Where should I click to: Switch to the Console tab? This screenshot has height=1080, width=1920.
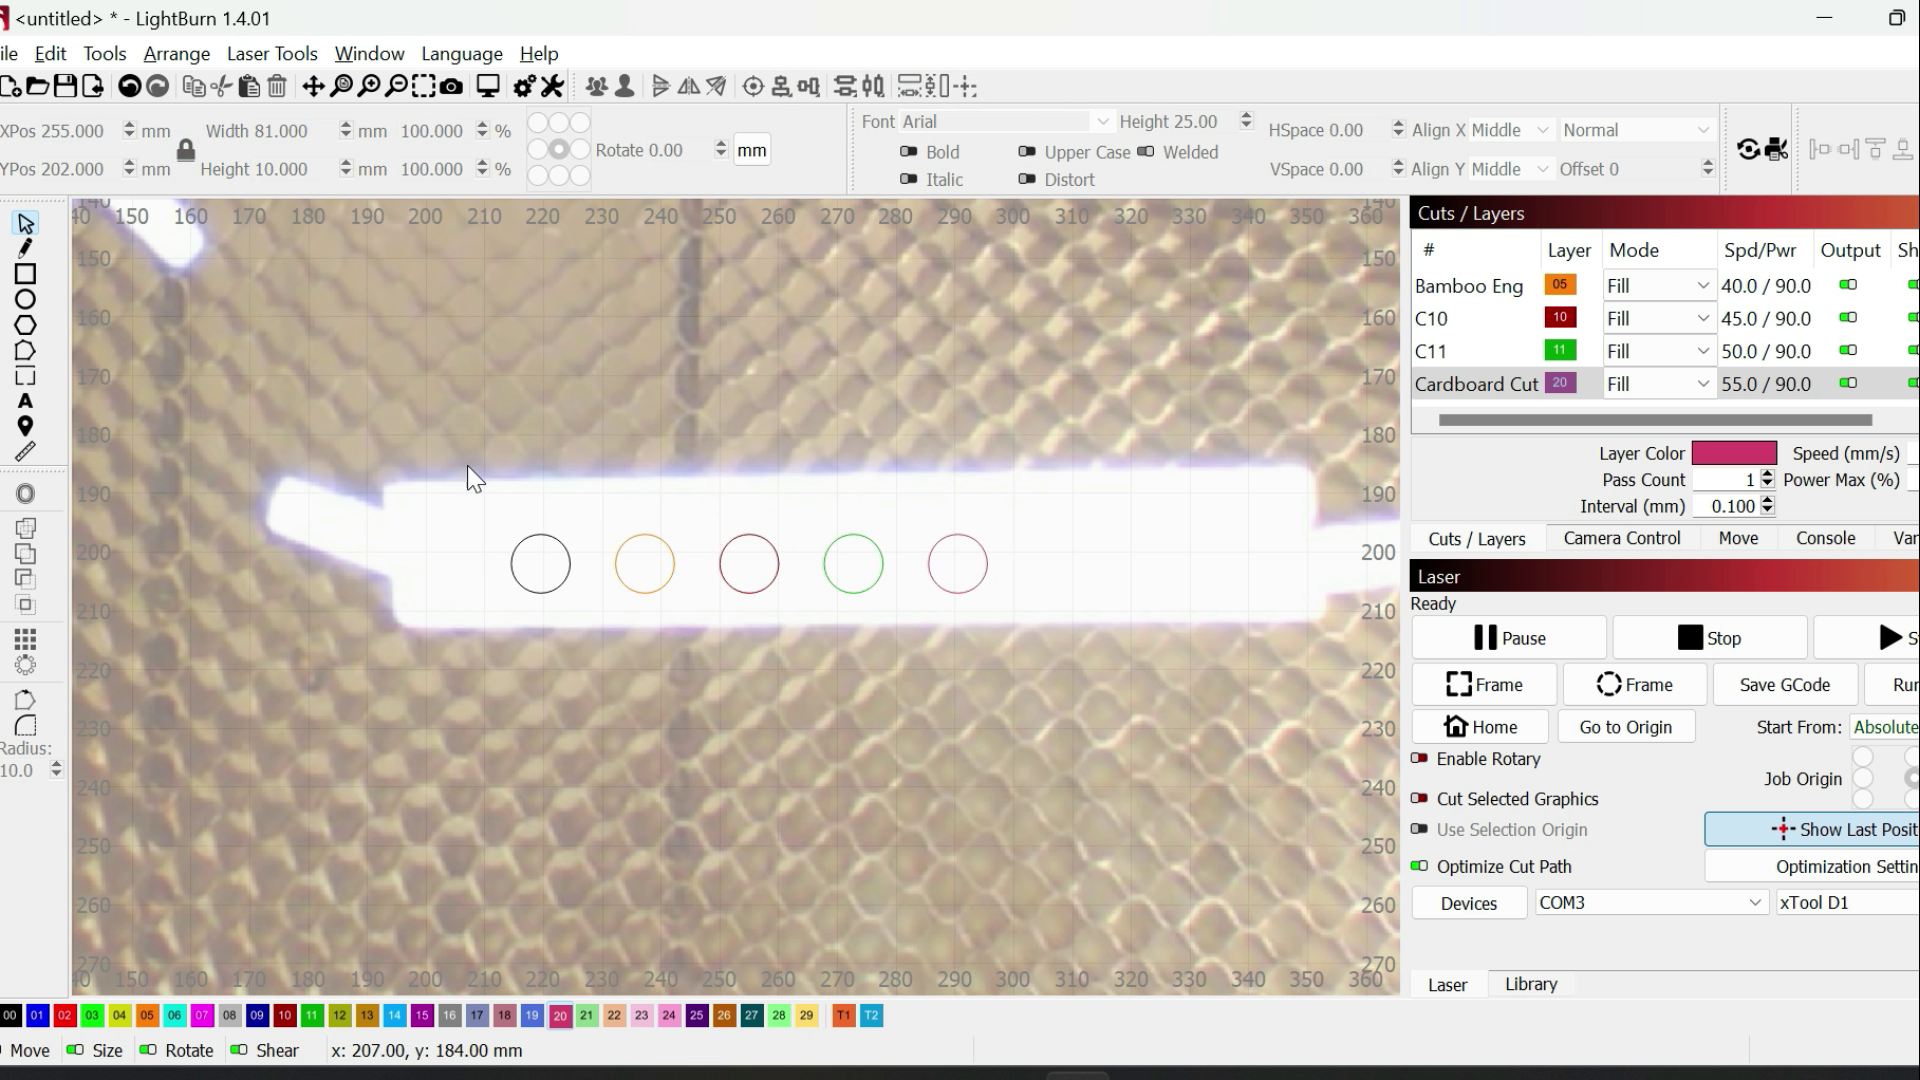coord(1824,538)
